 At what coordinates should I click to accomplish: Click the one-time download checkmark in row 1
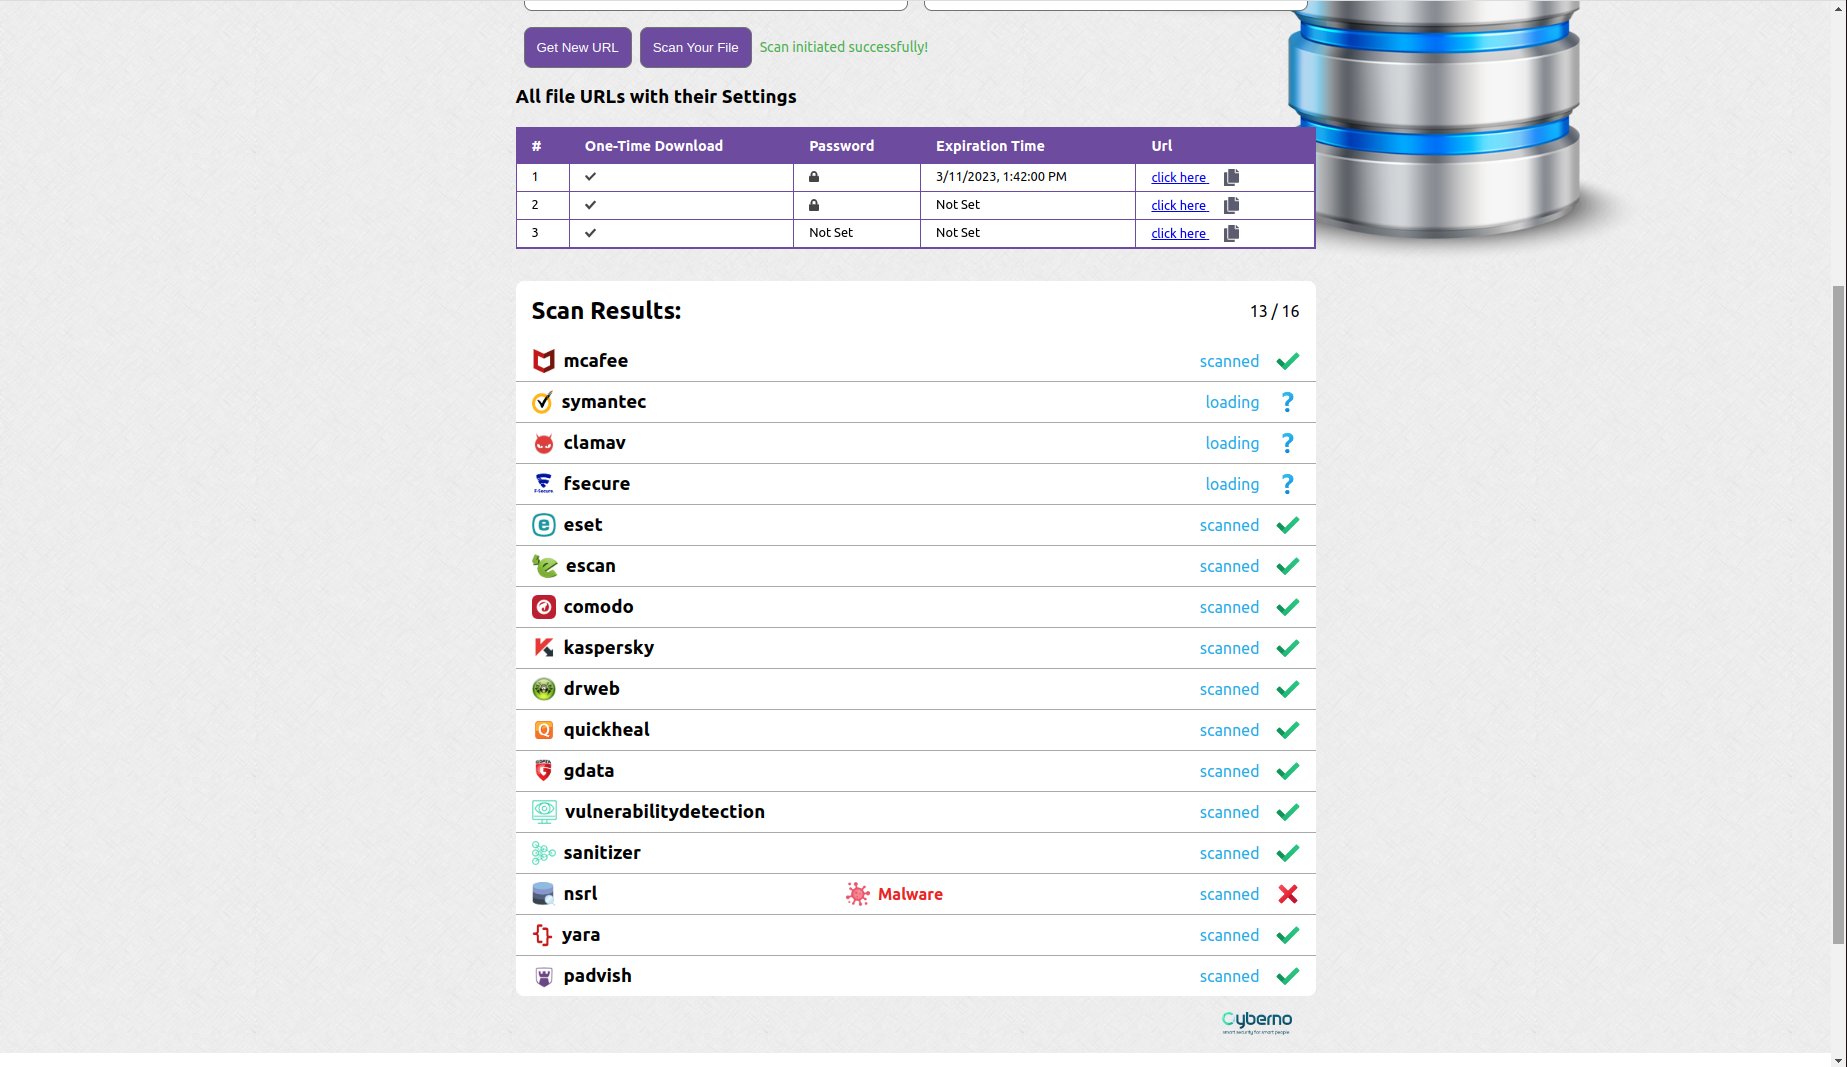tap(590, 177)
